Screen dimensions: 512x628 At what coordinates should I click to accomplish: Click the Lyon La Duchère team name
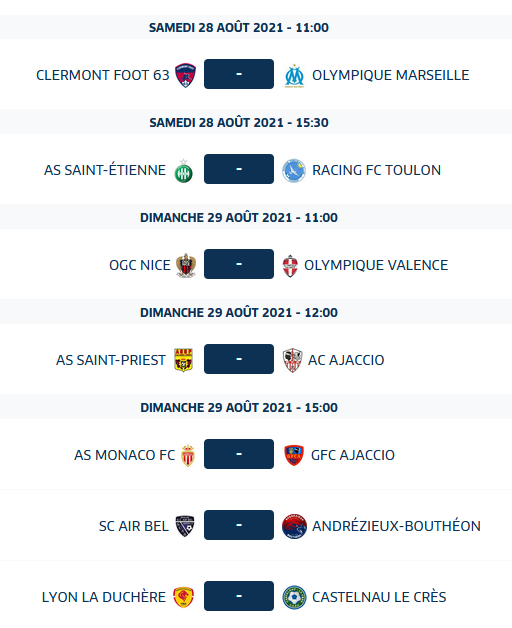point(104,597)
